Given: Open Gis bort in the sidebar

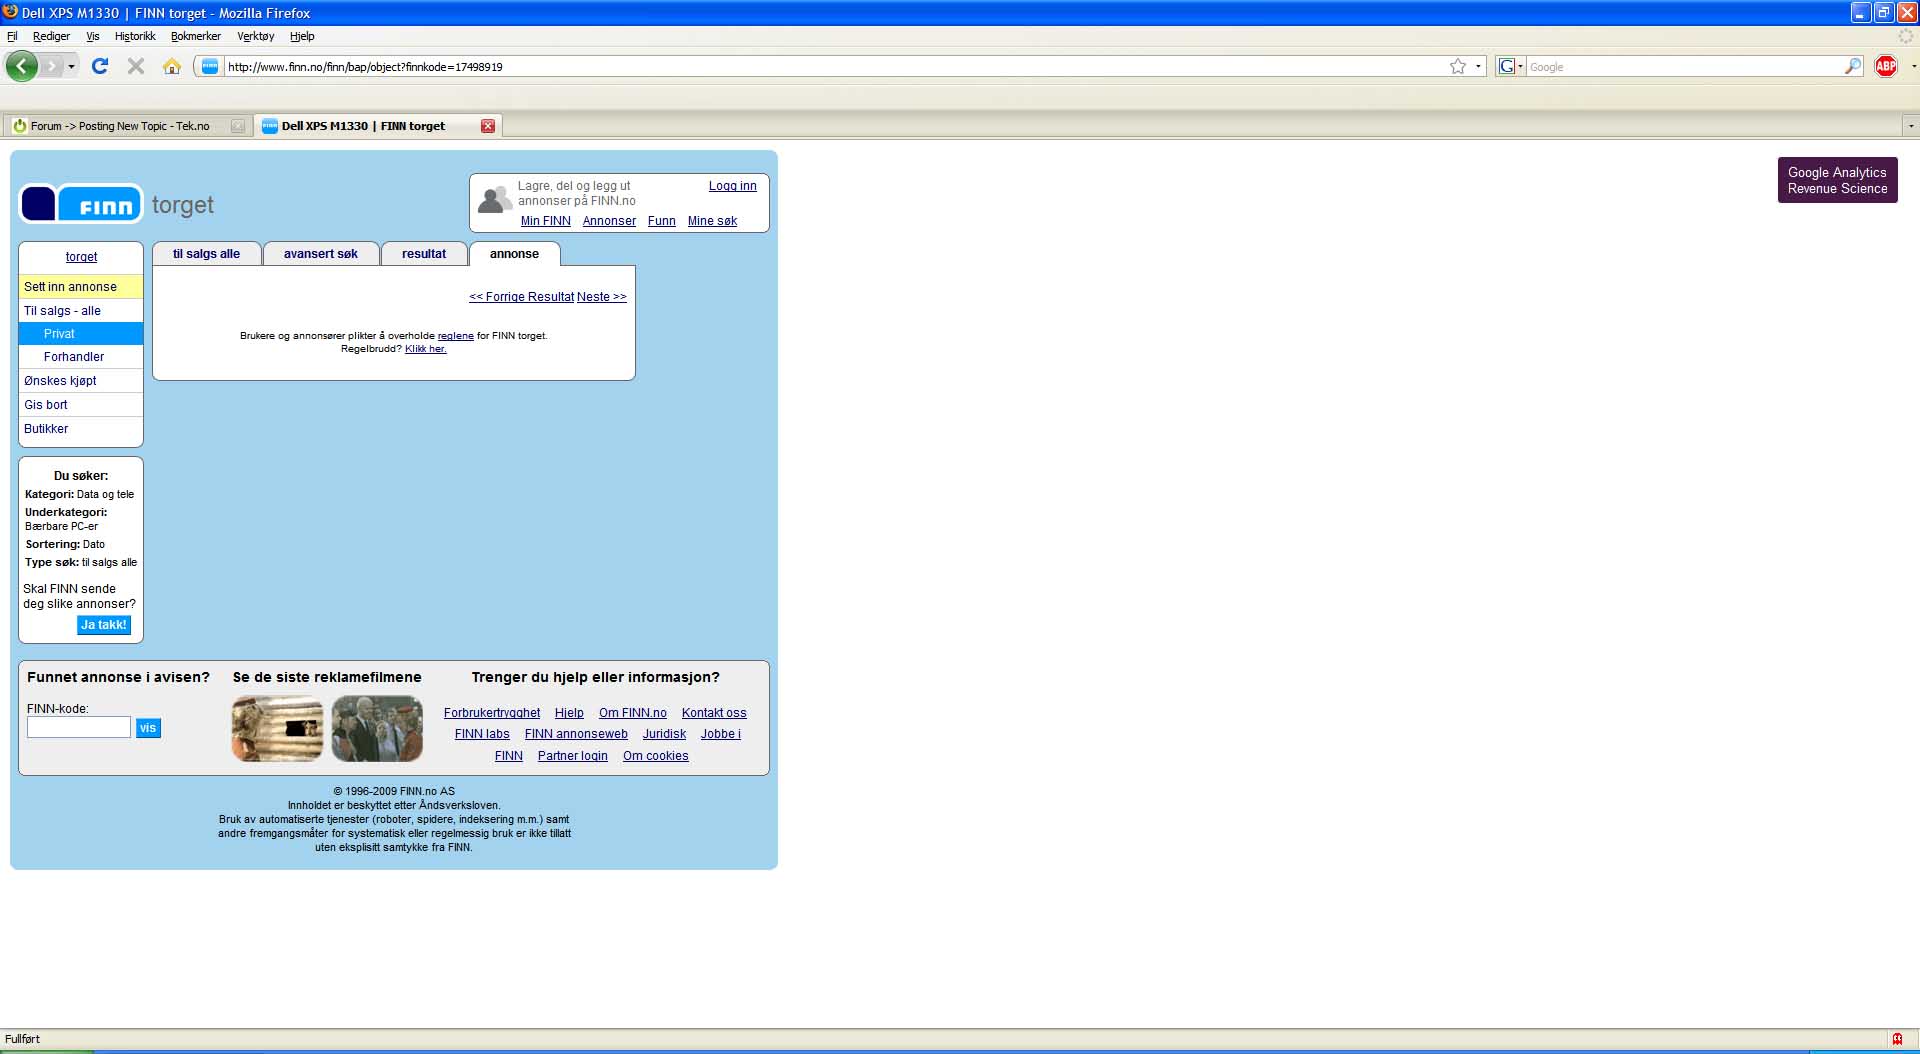Looking at the screenshot, I should [x=81, y=405].
